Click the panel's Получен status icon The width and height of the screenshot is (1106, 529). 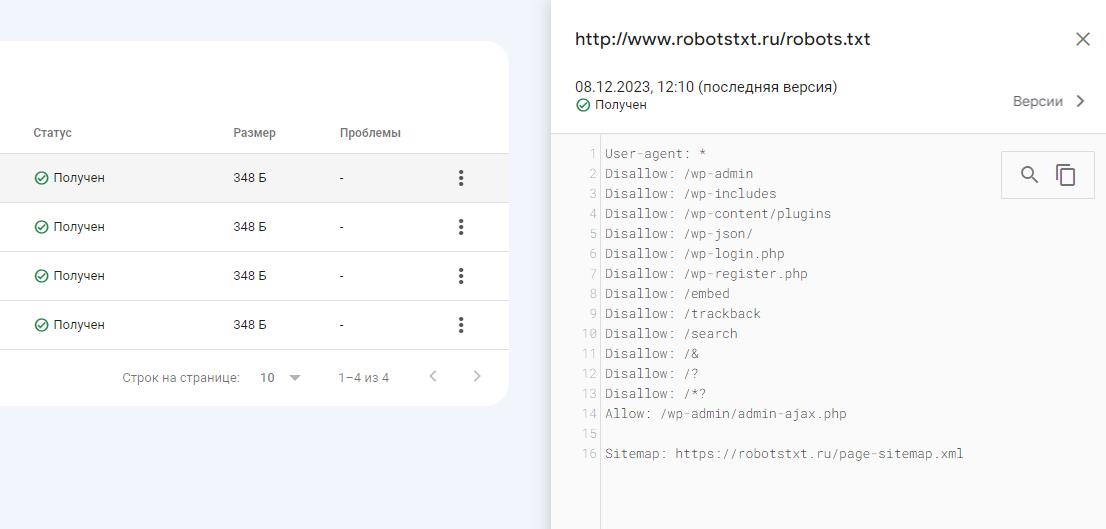coord(583,105)
